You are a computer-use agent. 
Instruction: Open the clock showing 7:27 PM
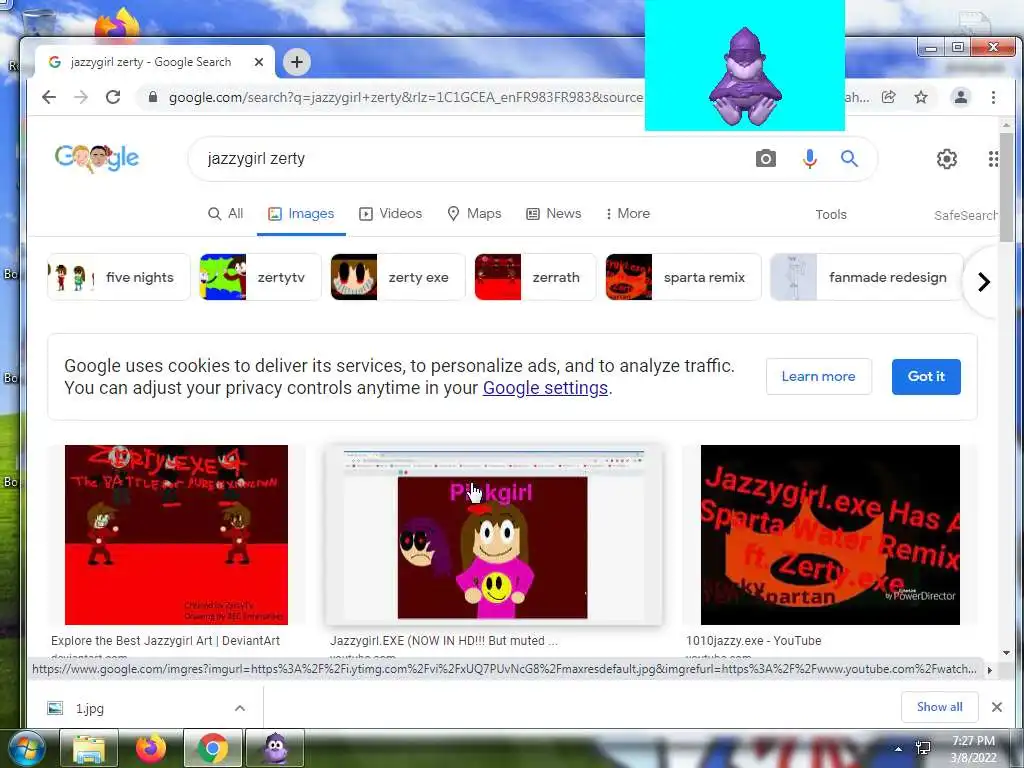pos(973,749)
